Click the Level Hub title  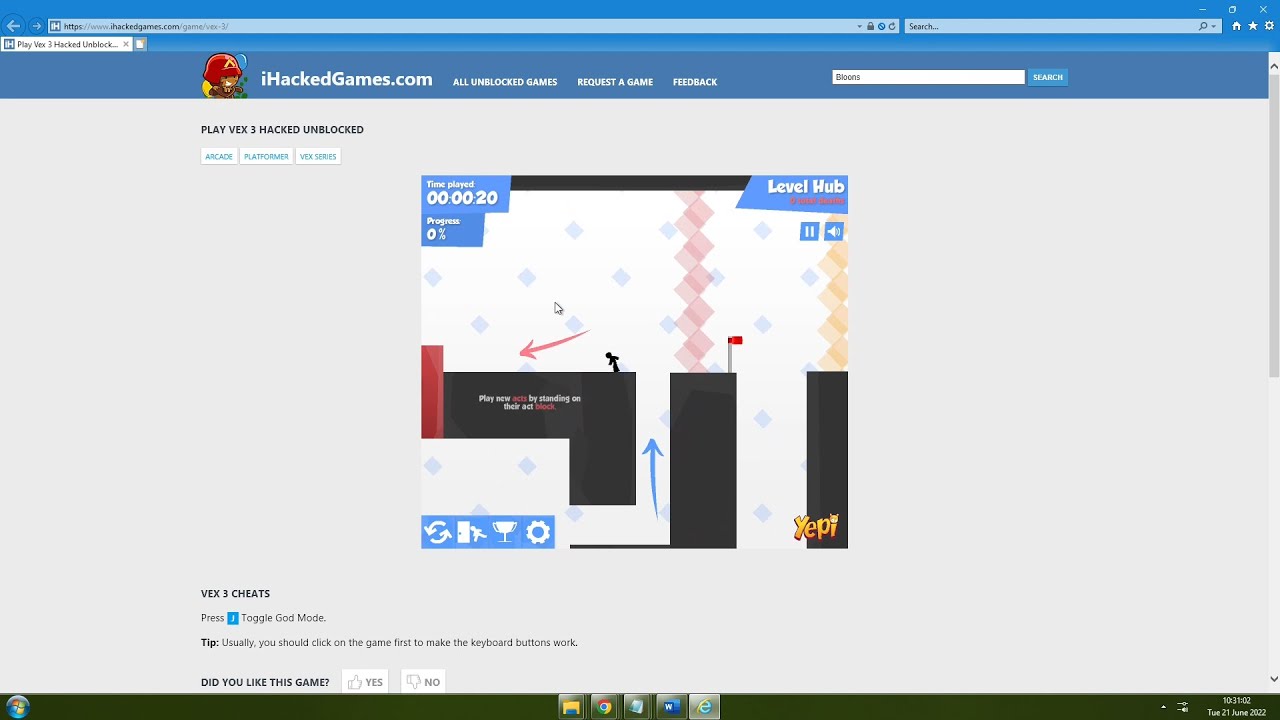(805, 186)
